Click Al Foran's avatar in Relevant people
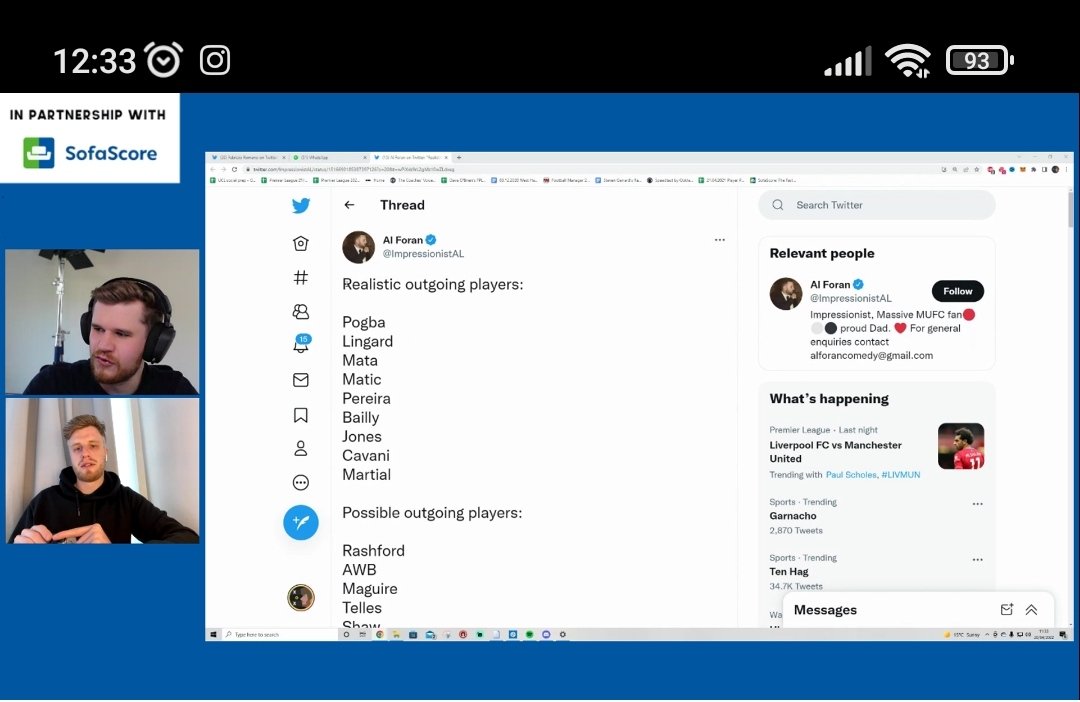The height and width of the screenshot is (702, 1080). [x=786, y=293]
